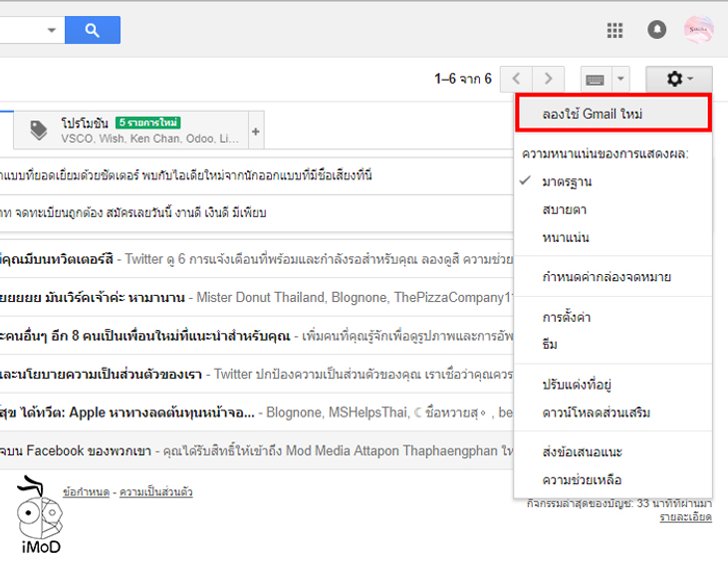Open email about Apple หาทางลดต้นทุนหน้าจอ
The height and width of the screenshot is (568, 728).
tap(256, 412)
